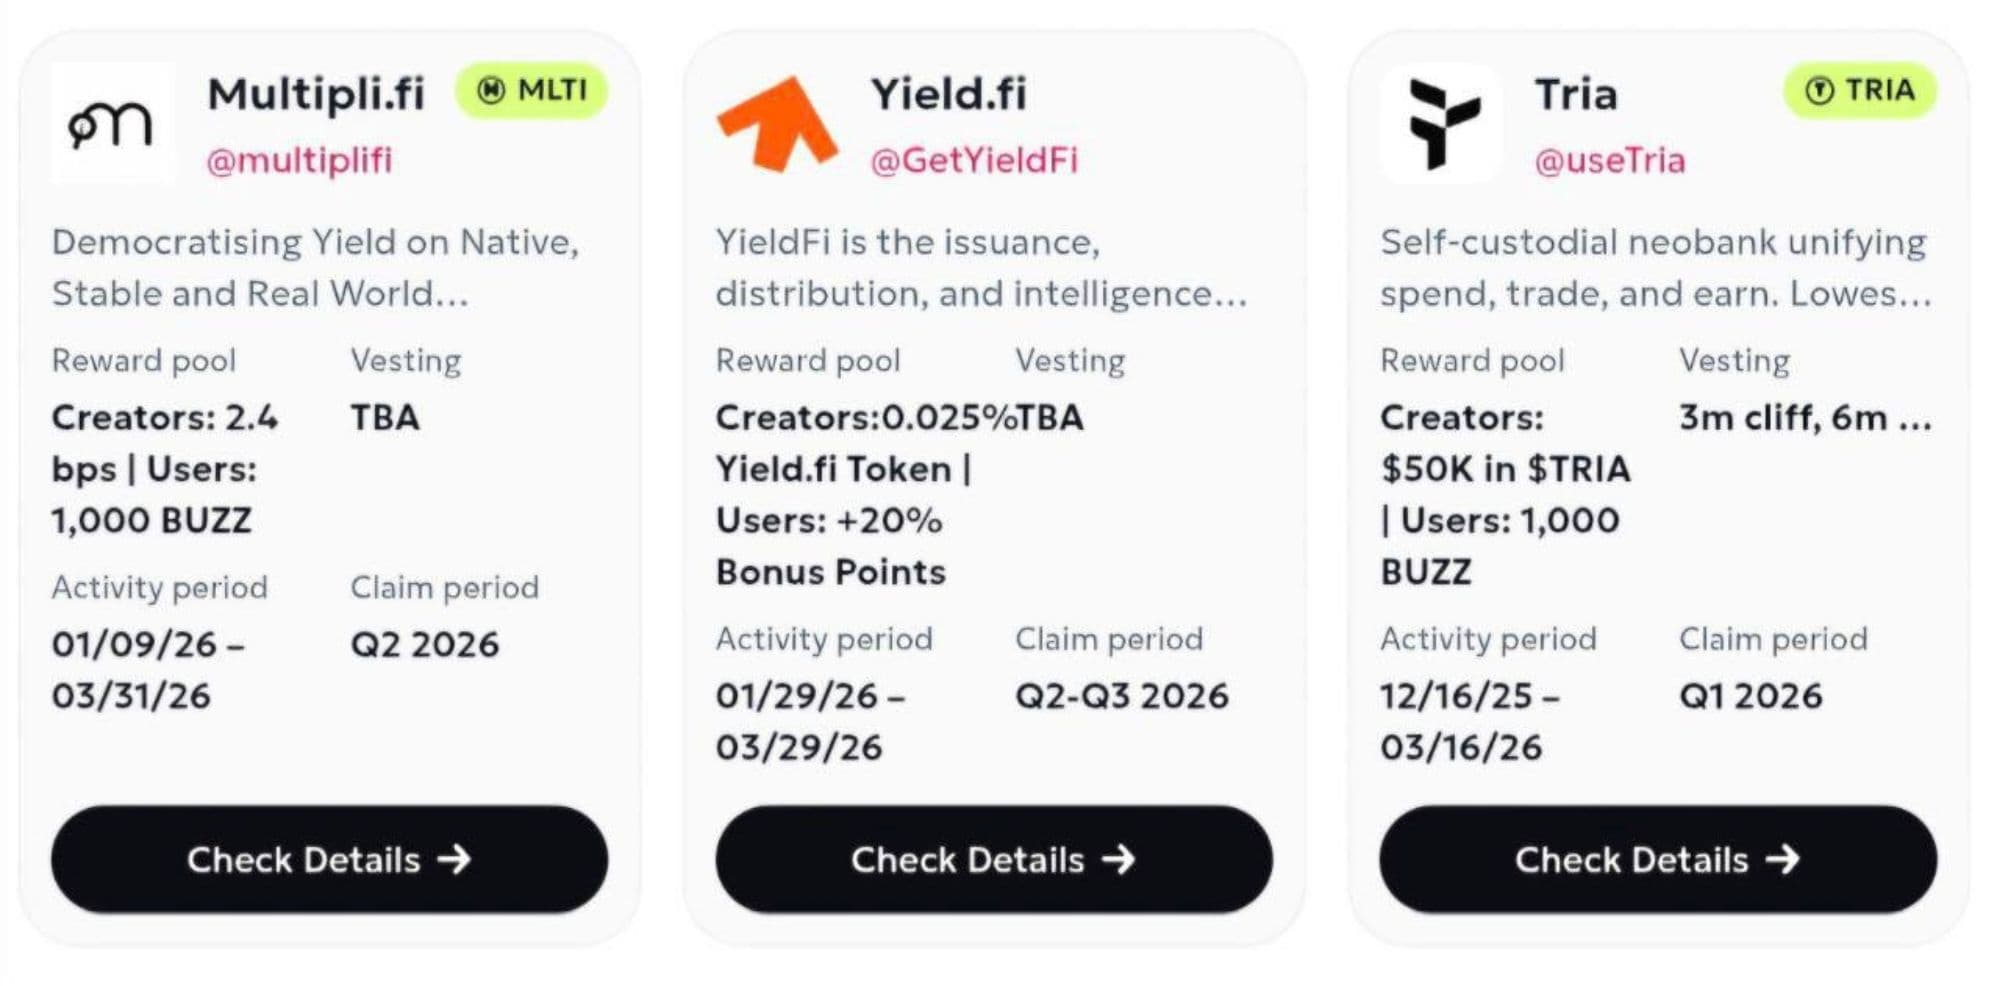2000x986 pixels.
Task: Click the MLTI token badge
Action: (x=532, y=91)
